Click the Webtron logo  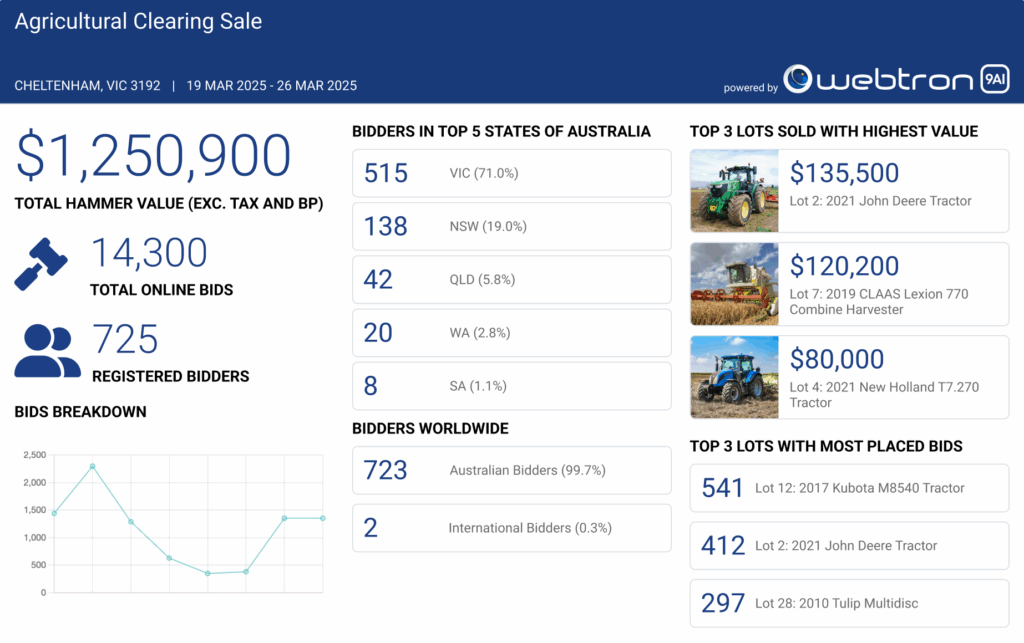(877, 80)
